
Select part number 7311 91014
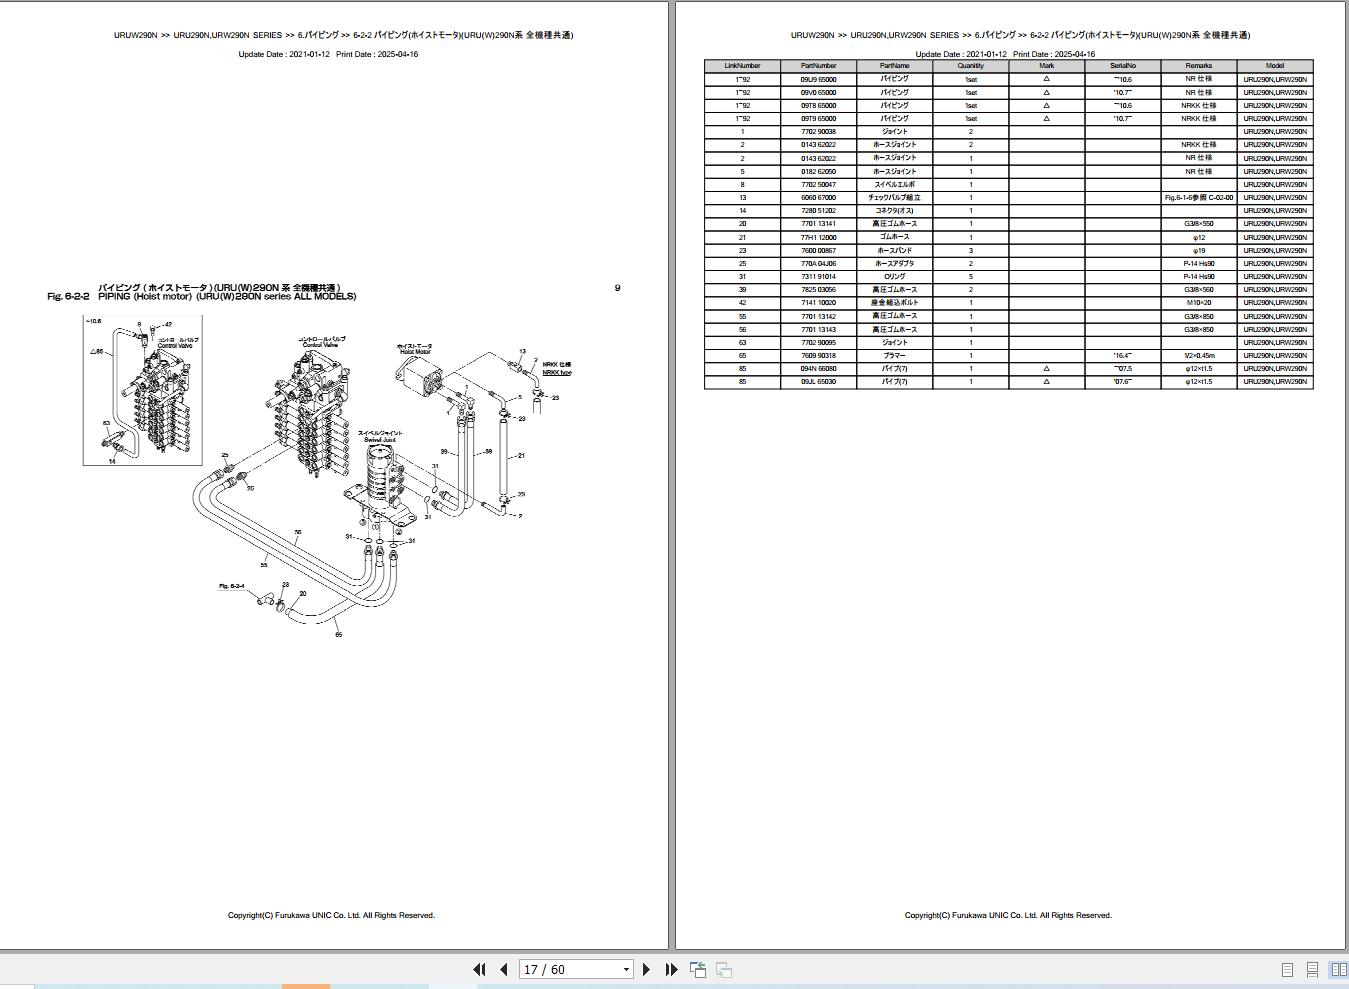point(818,276)
